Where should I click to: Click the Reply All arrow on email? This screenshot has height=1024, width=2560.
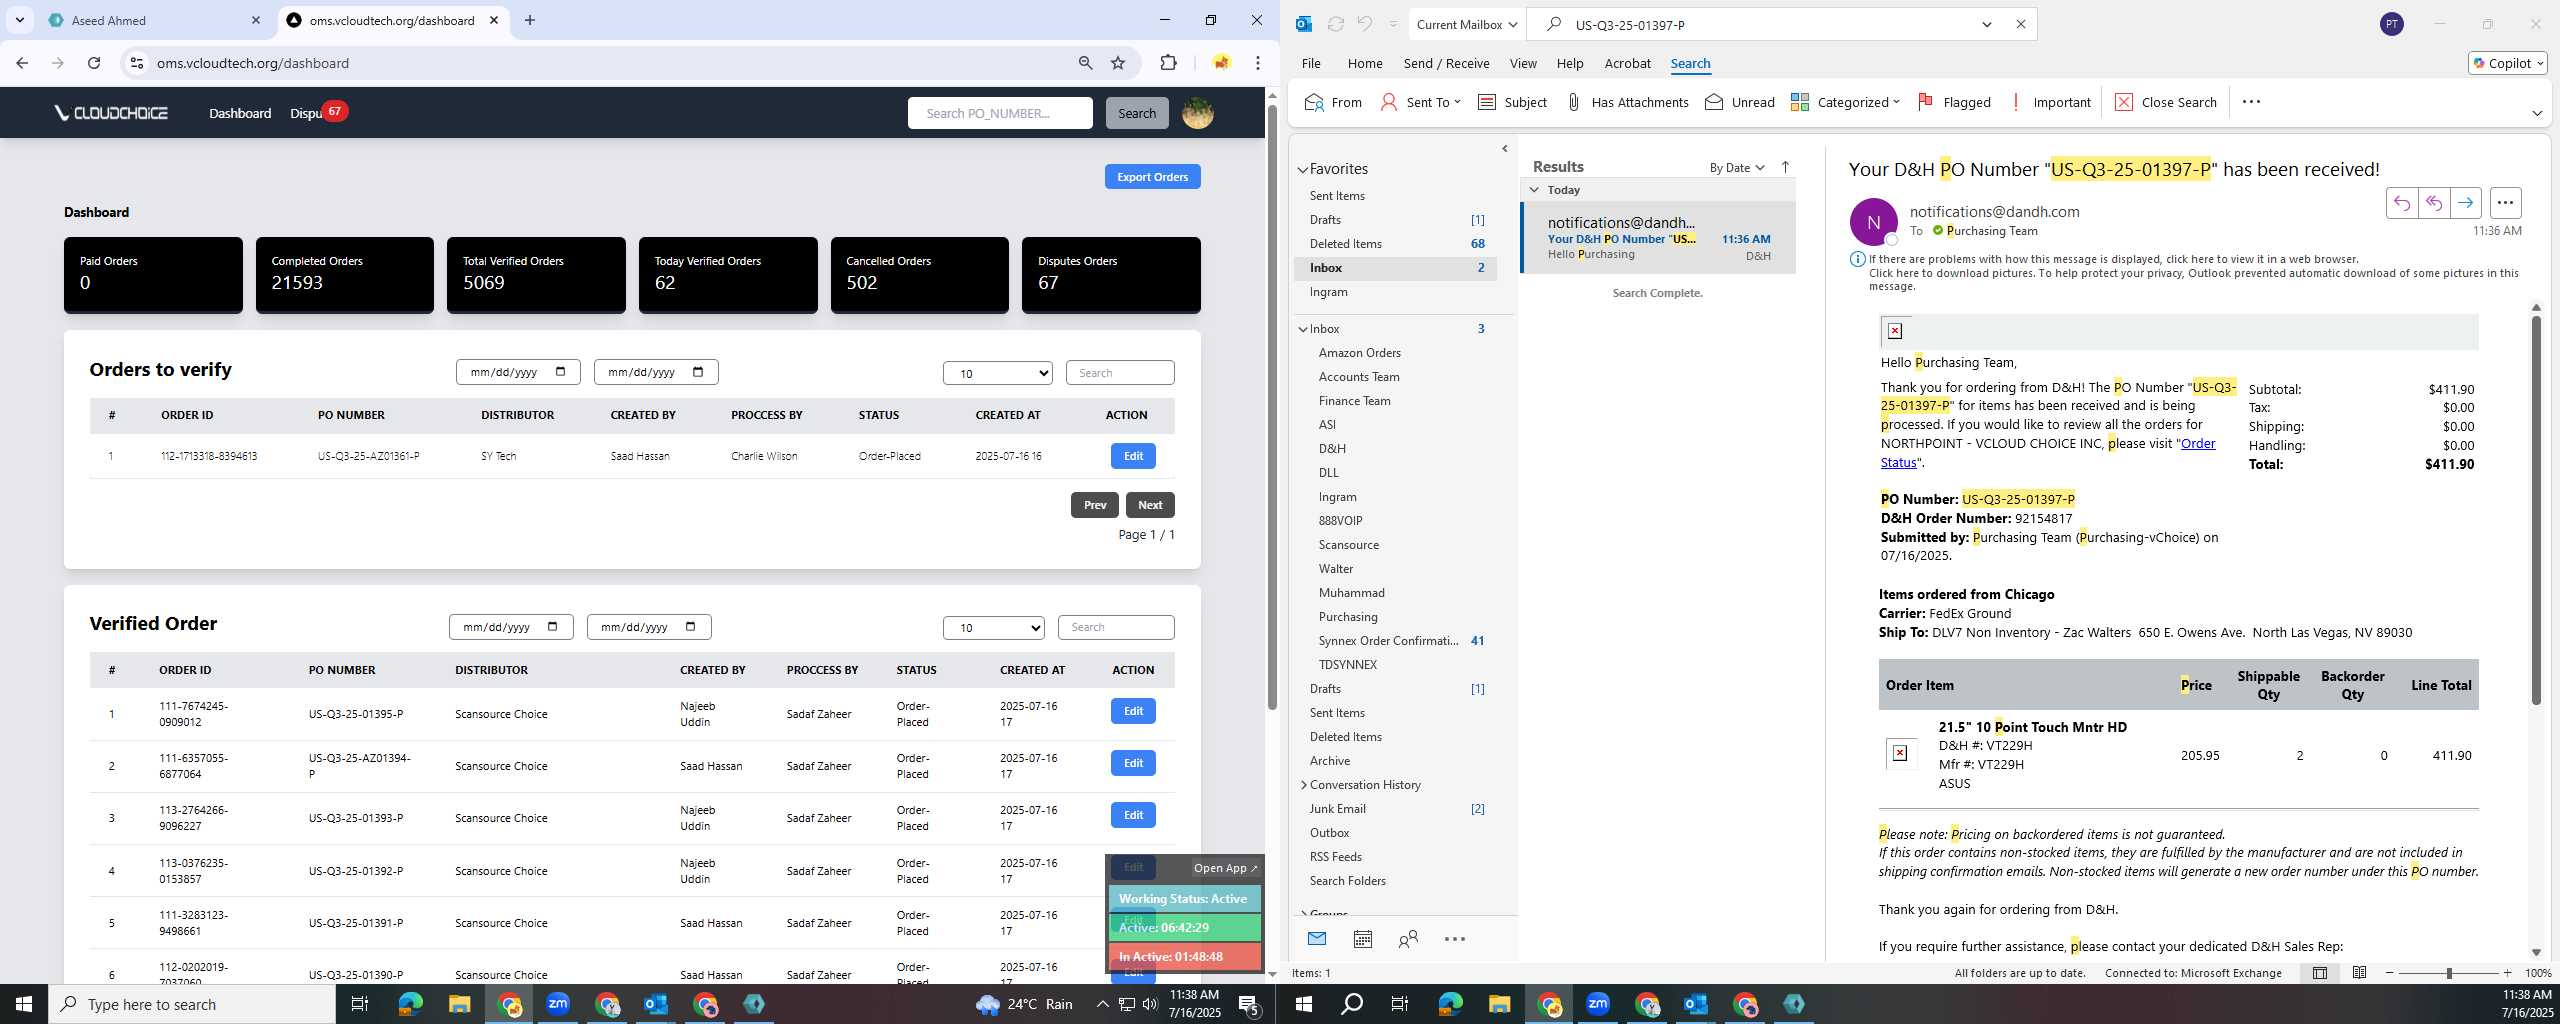(2433, 203)
